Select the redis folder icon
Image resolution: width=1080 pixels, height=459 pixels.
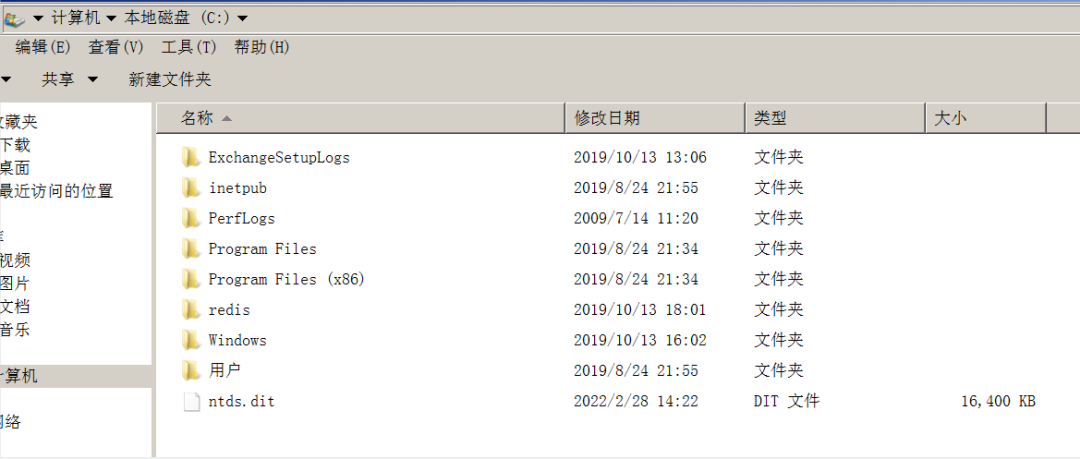click(191, 310)
